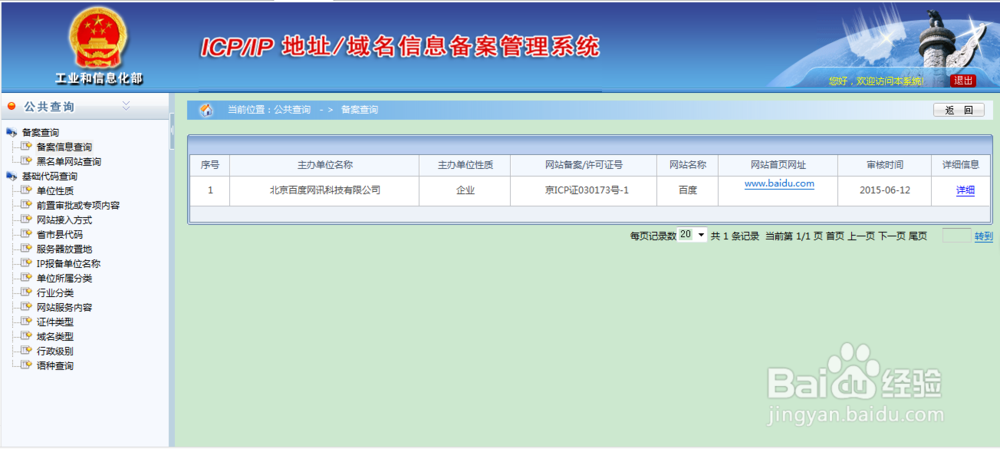Select 服务器放置地 tree item

click(x=64, y=249)
